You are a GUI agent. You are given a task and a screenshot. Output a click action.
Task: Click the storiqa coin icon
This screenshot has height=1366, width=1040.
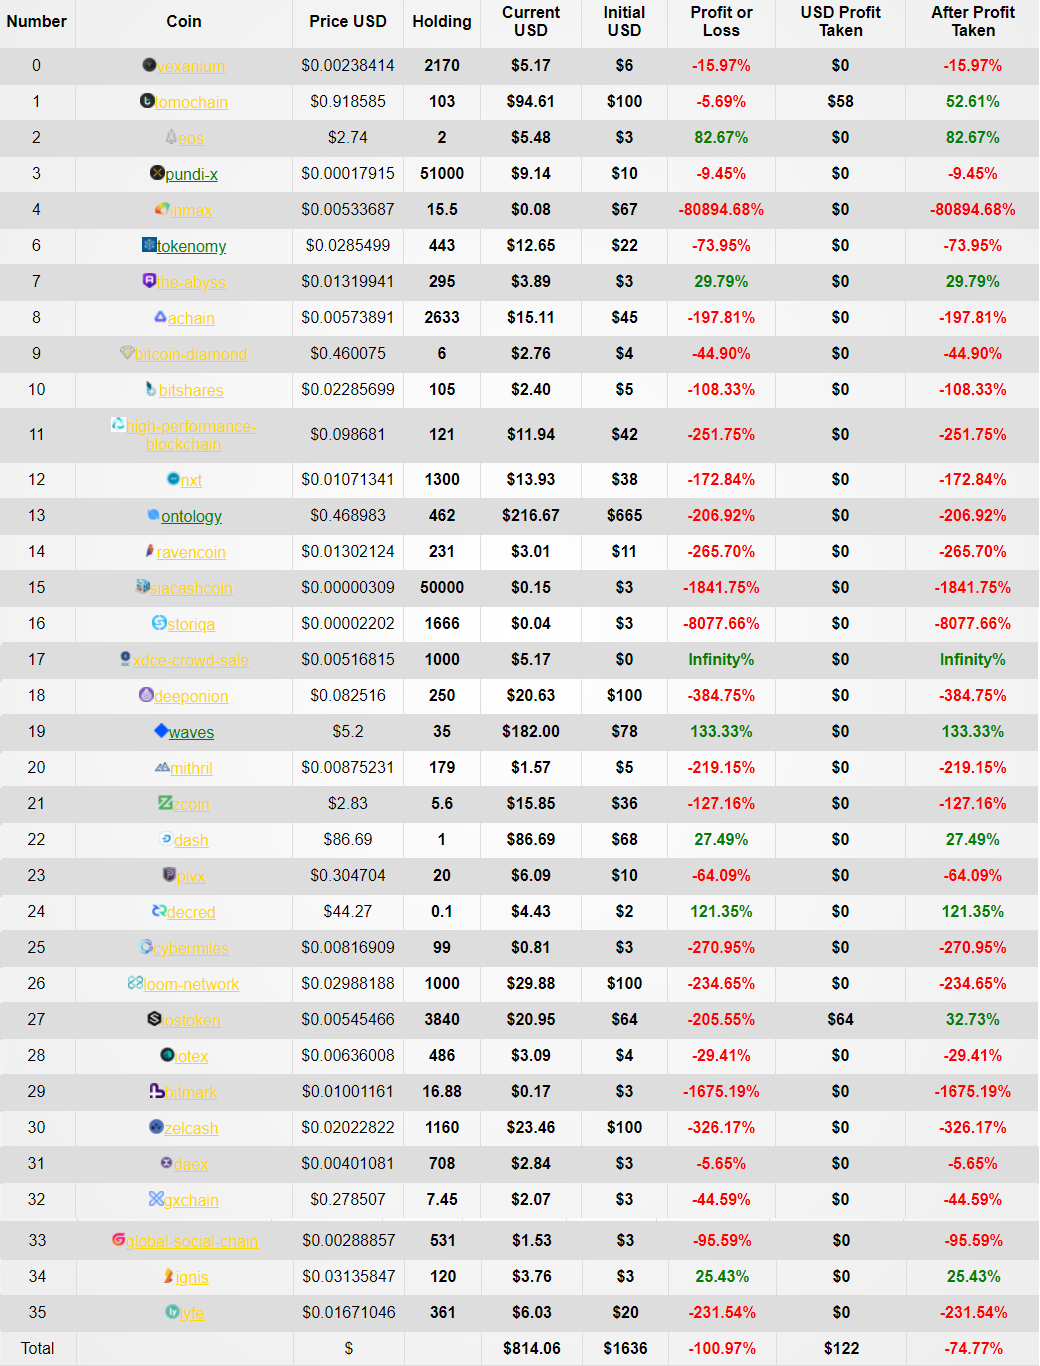point(159,623)
